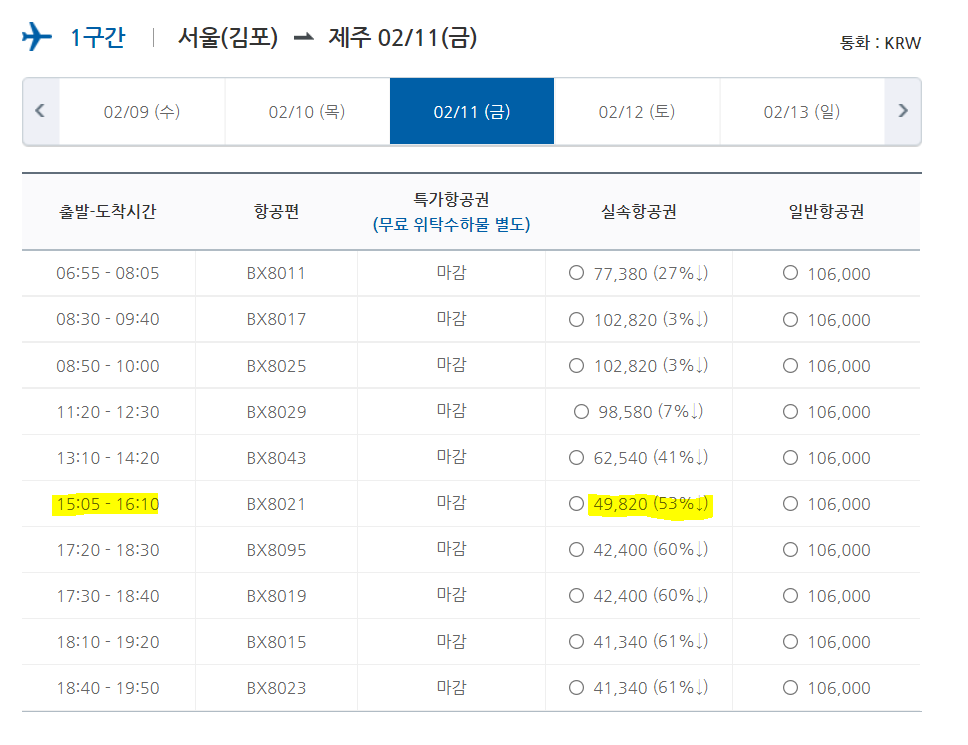Image resolution: width=968 pixels, height=745 pixels.
Task: Select the 02/10 (목) date tab
Action: click(307, 112)
